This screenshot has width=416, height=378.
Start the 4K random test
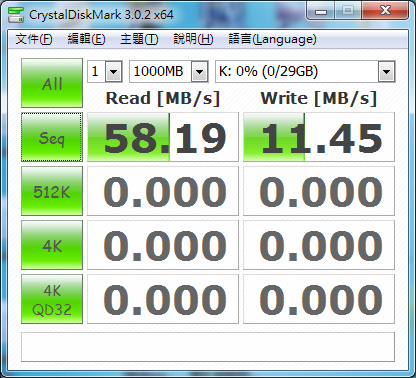click(x=52, y=245)
